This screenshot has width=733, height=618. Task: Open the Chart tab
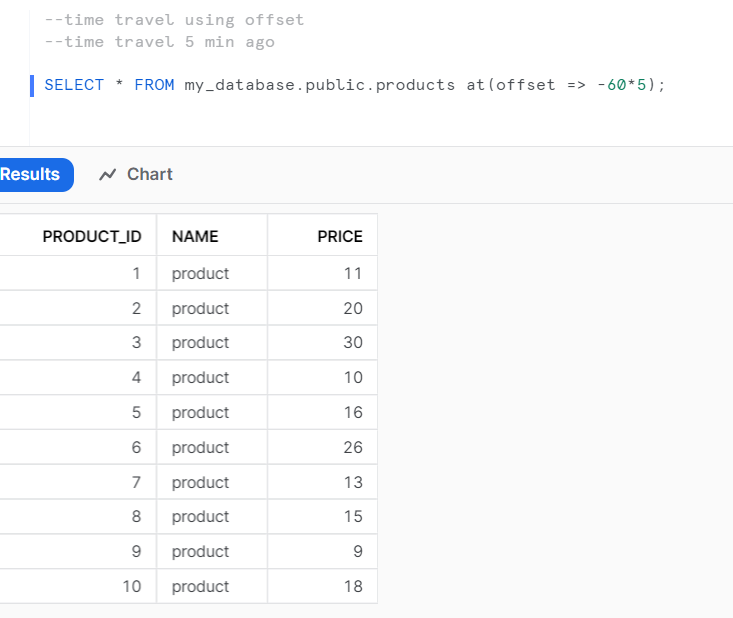click(136, 175)
